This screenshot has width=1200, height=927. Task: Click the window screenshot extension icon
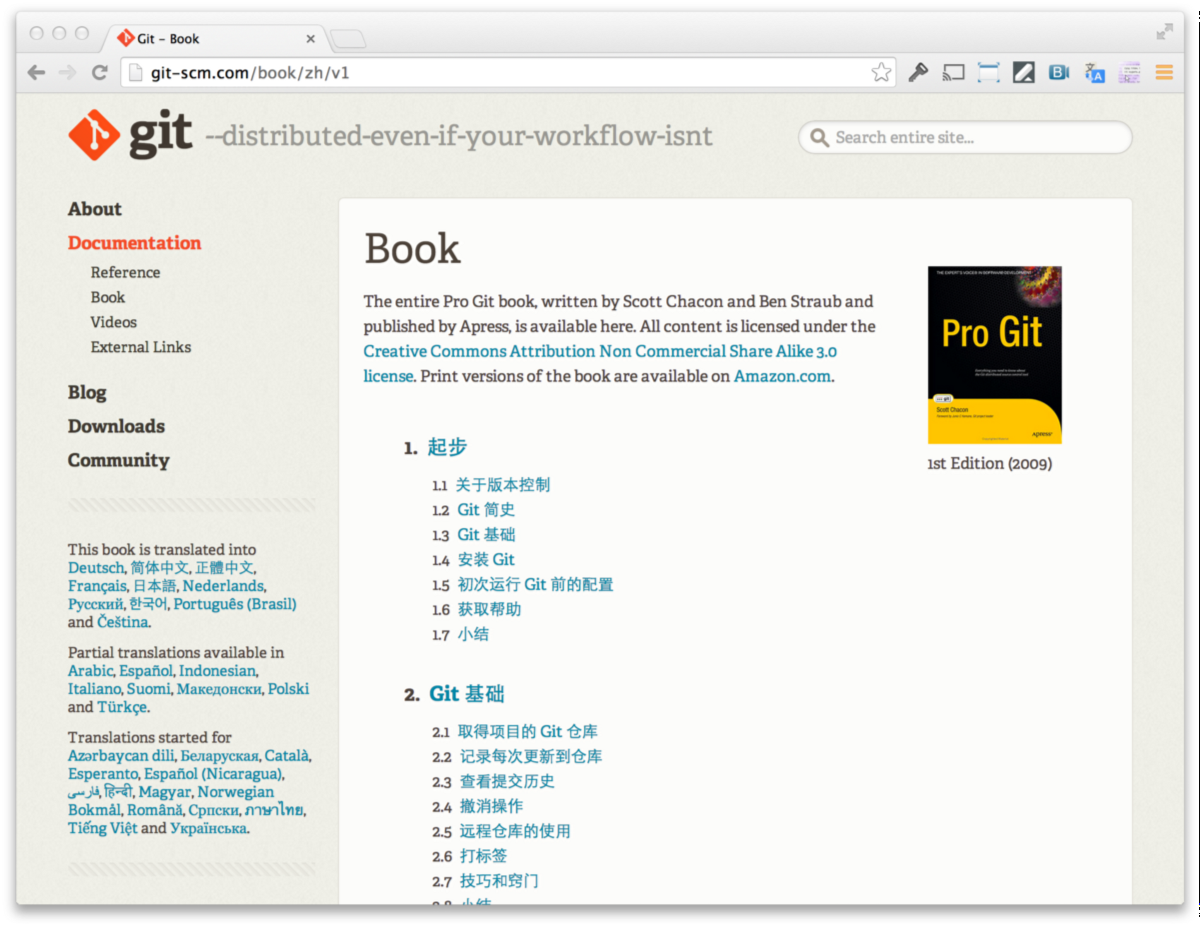tap(988, 72)
